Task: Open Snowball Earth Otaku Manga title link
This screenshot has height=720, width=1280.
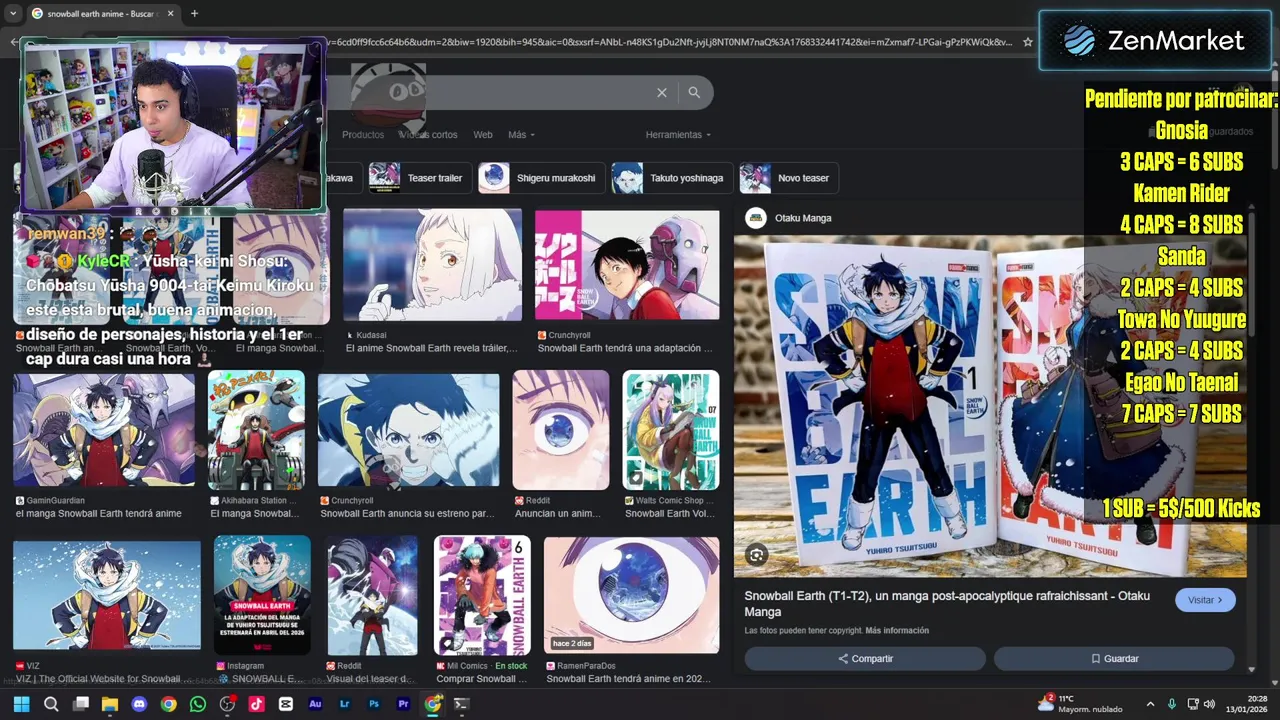Action: click(x=947, y=603)
